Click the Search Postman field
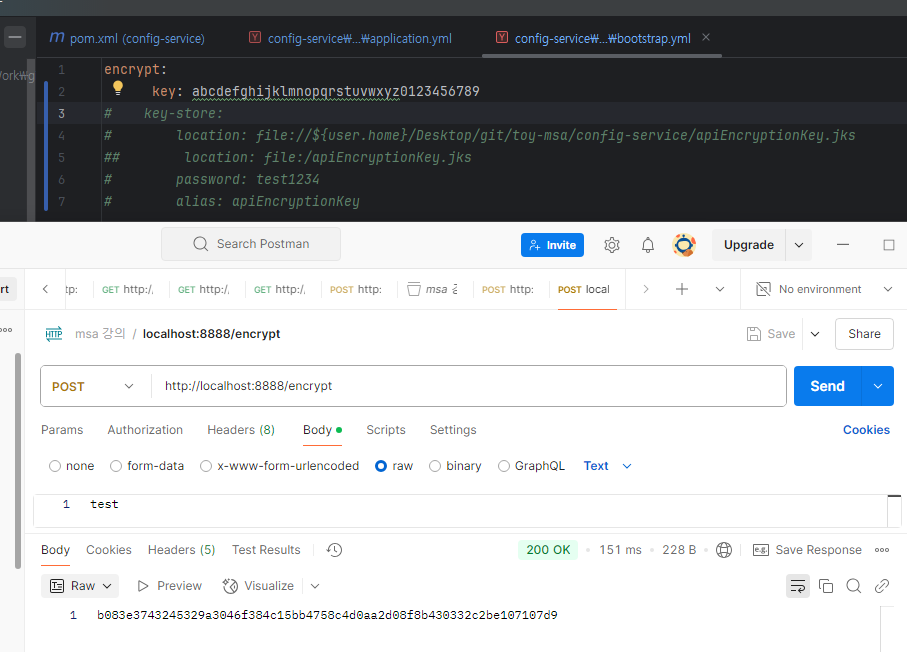 (x=251, y=244)
